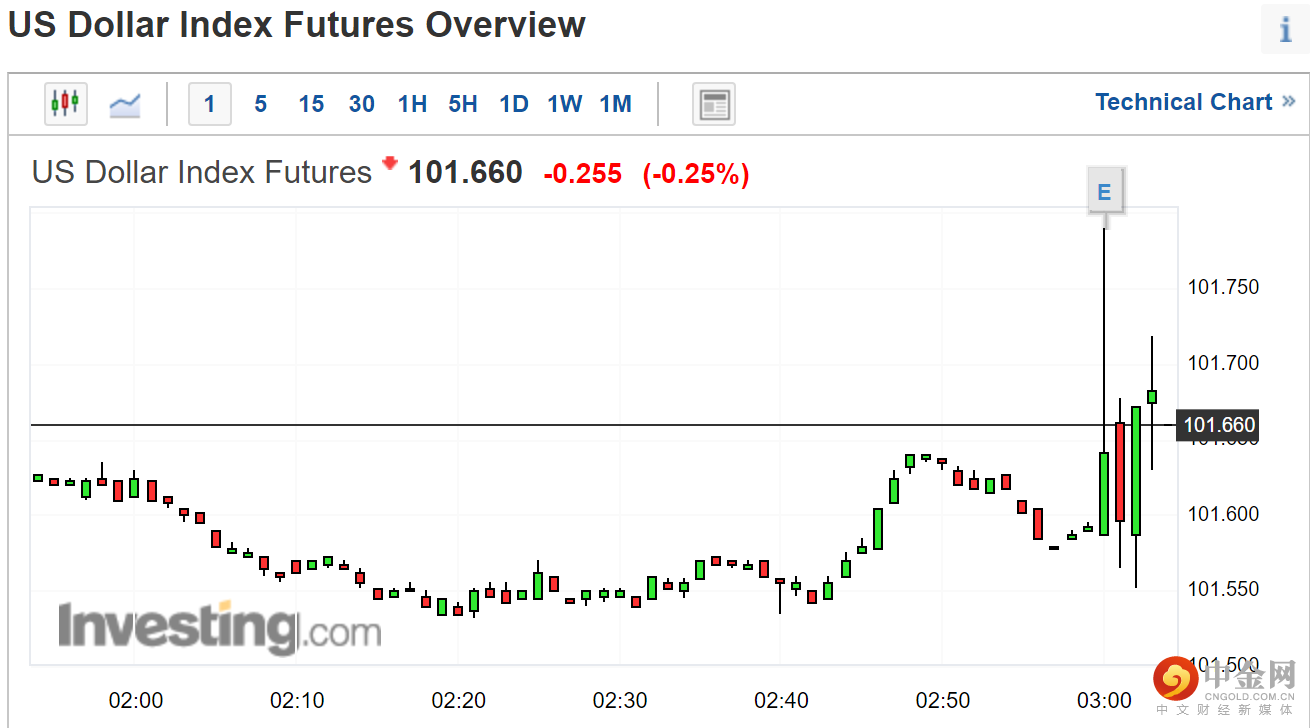Show the 1M monthly chart
This screenshot has height=728, width=1310.
point(616,104)
